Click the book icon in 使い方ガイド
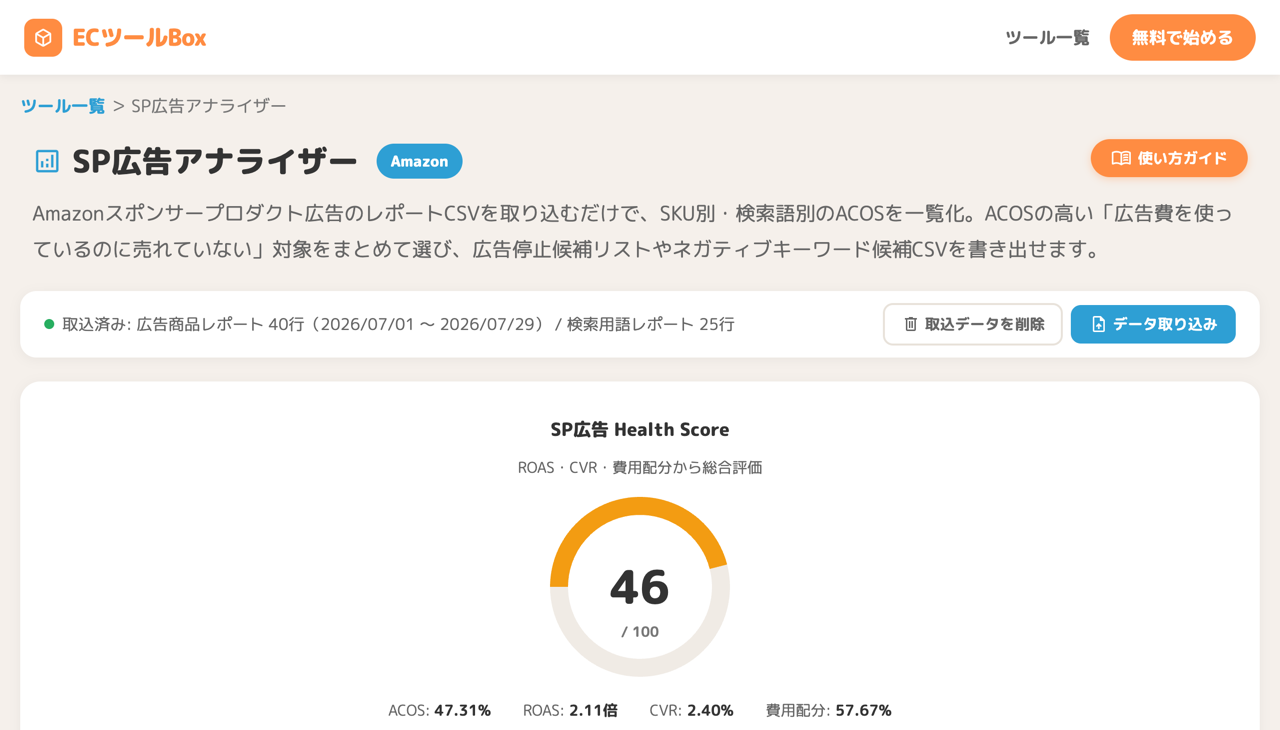Screen dimensions: 1280x730 pyautogui.click(x=1121, y=158)
